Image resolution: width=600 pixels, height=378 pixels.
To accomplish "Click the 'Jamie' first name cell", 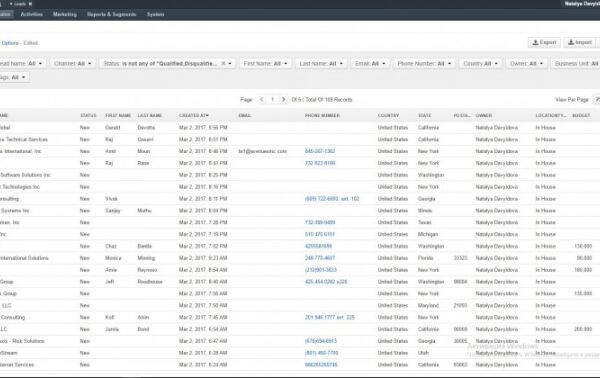I will pos(112,329).
